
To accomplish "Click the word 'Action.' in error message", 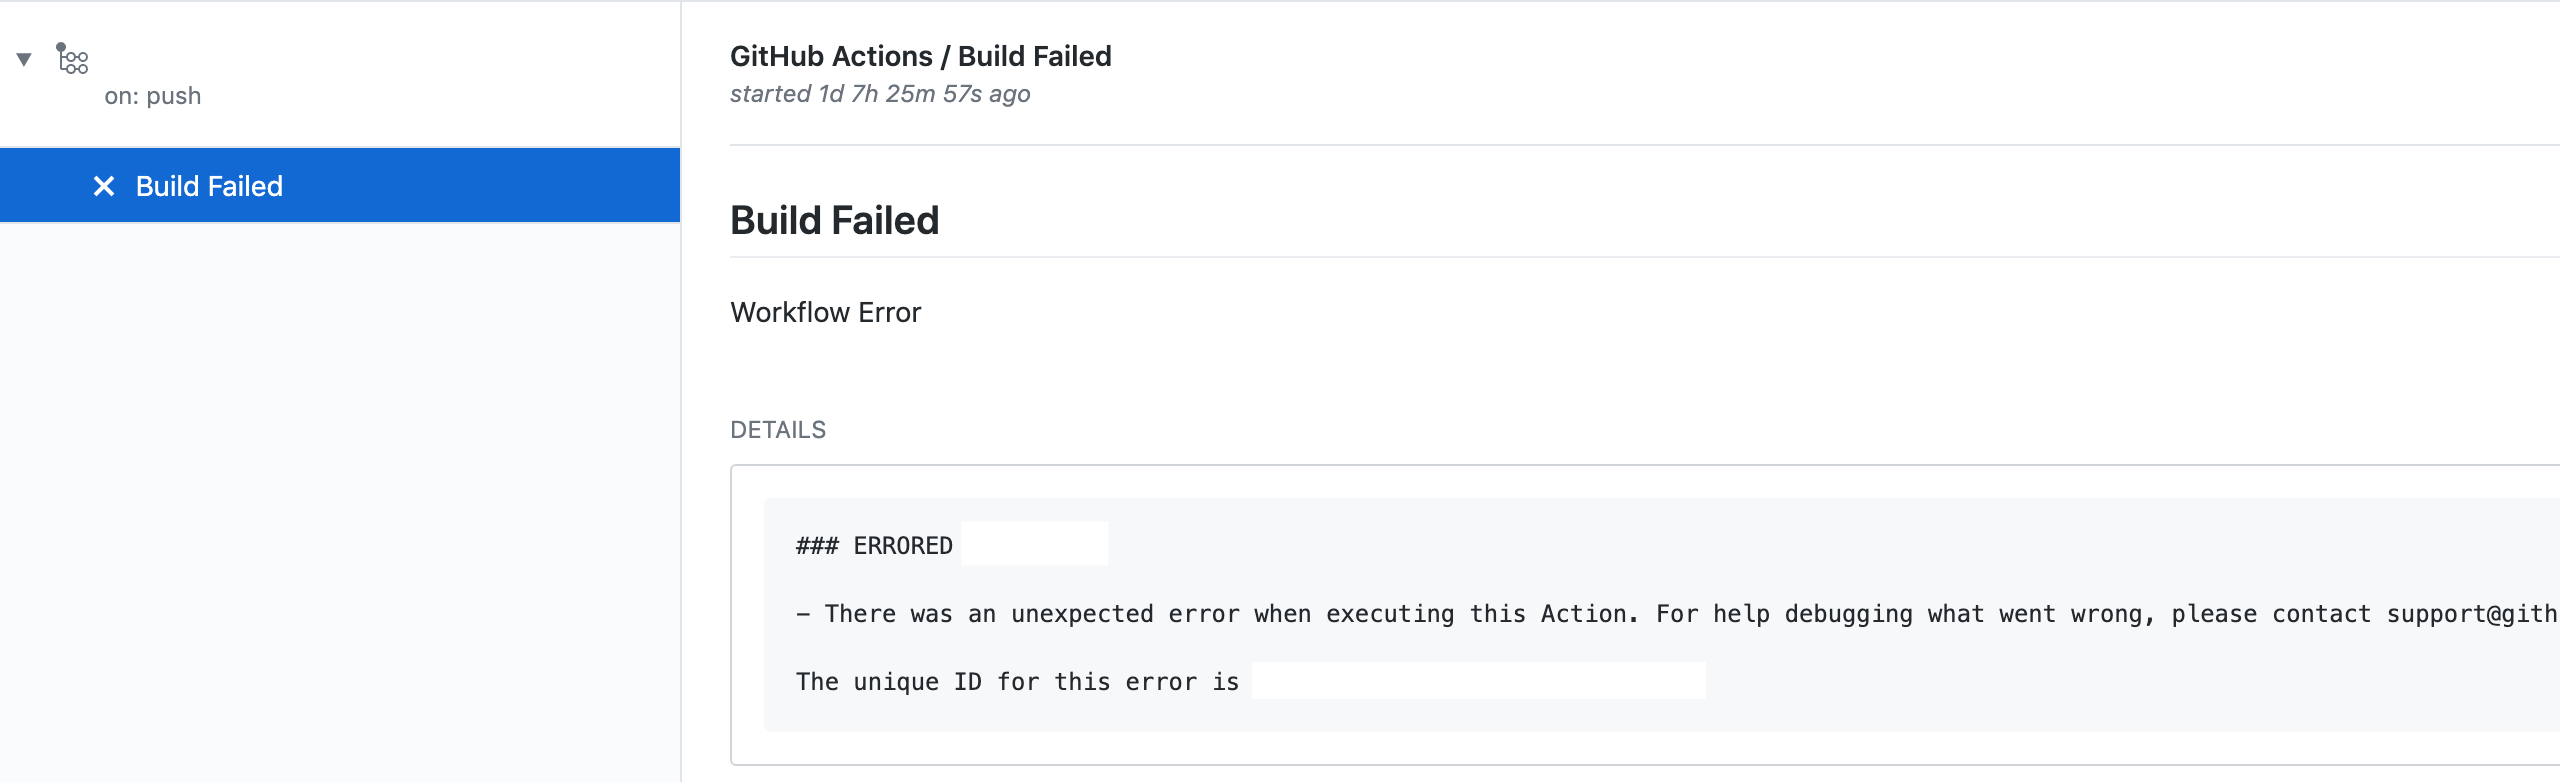I will [x=1590, y=614].
